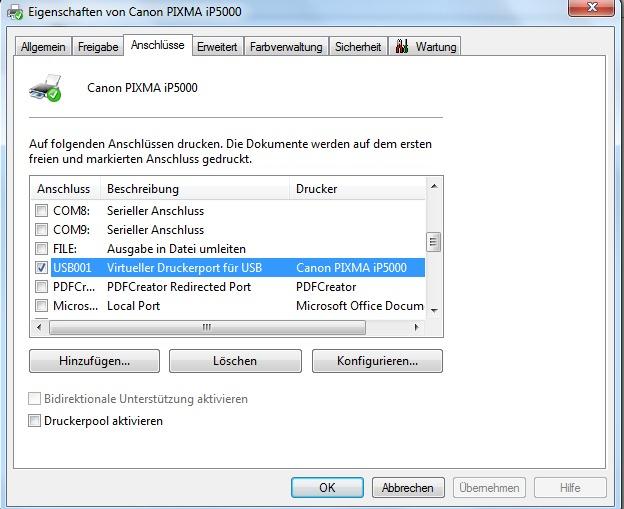Enable Druckerpool aktivieren checkbox
624x509 pixels.
34,421
